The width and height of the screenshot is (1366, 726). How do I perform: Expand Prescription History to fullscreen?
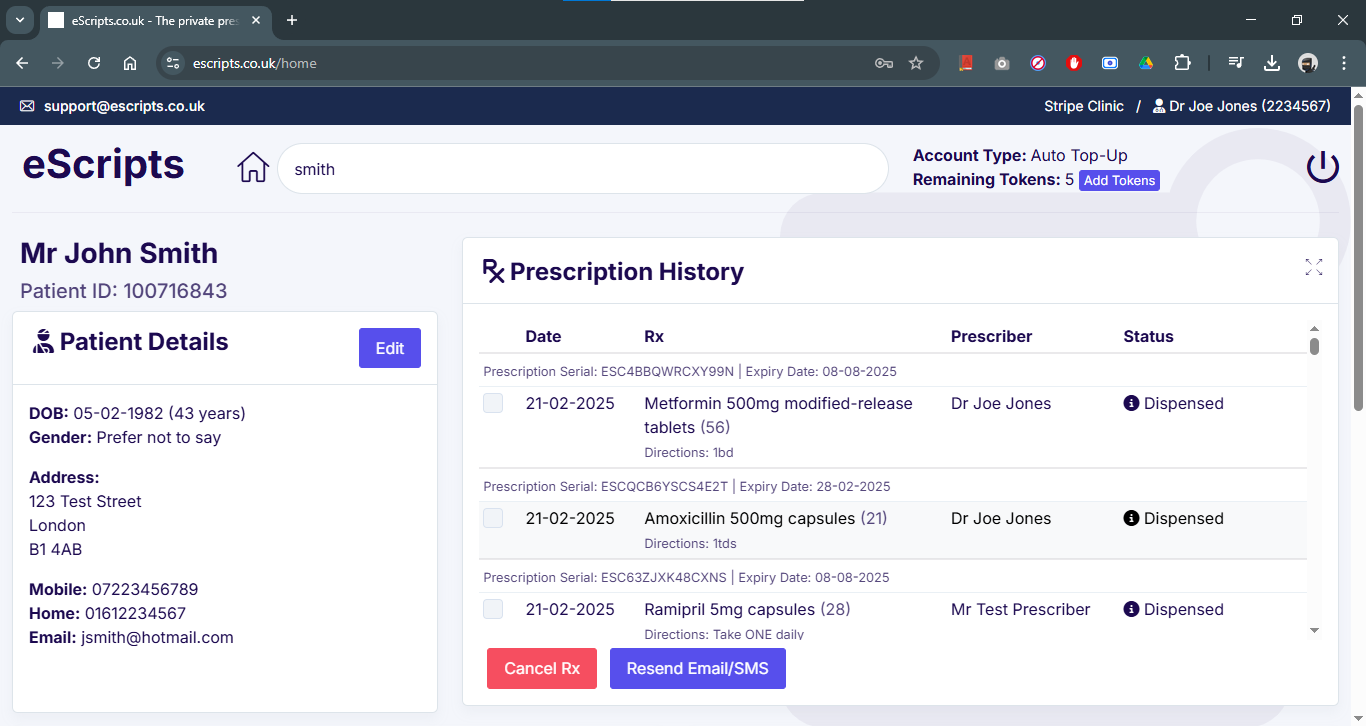point(1313,267)
